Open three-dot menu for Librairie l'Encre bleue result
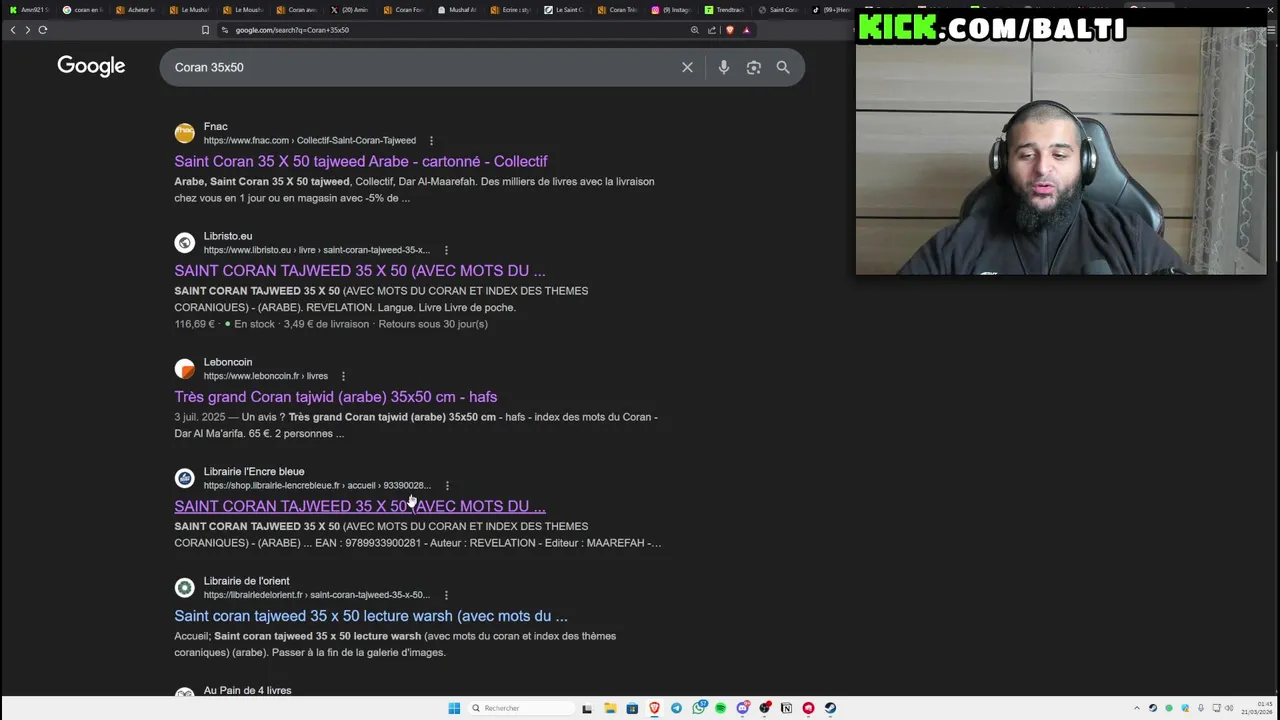This screenshot has width=1280, height=720. 447,486
